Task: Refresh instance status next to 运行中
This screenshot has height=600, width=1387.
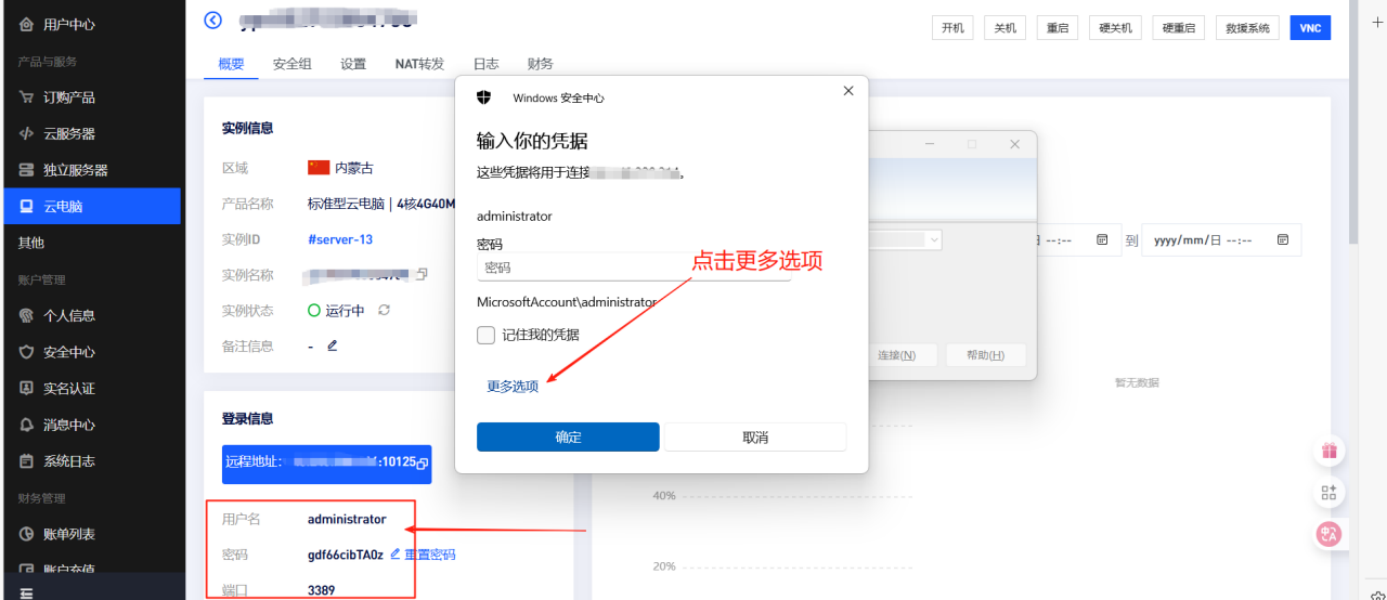Action: (384, 310)
